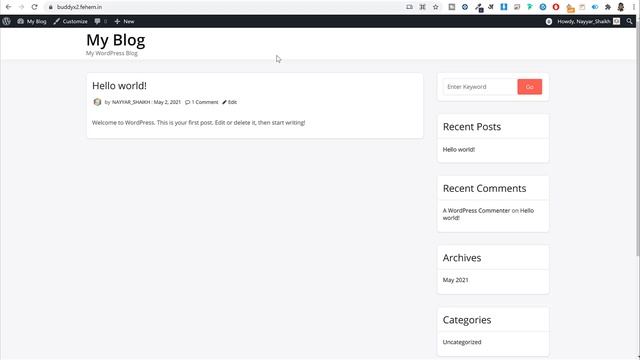Open the Uncategorized category link
Image resolution: width=640 pixels, height=360 pixels.
click(x=462, y=342)
